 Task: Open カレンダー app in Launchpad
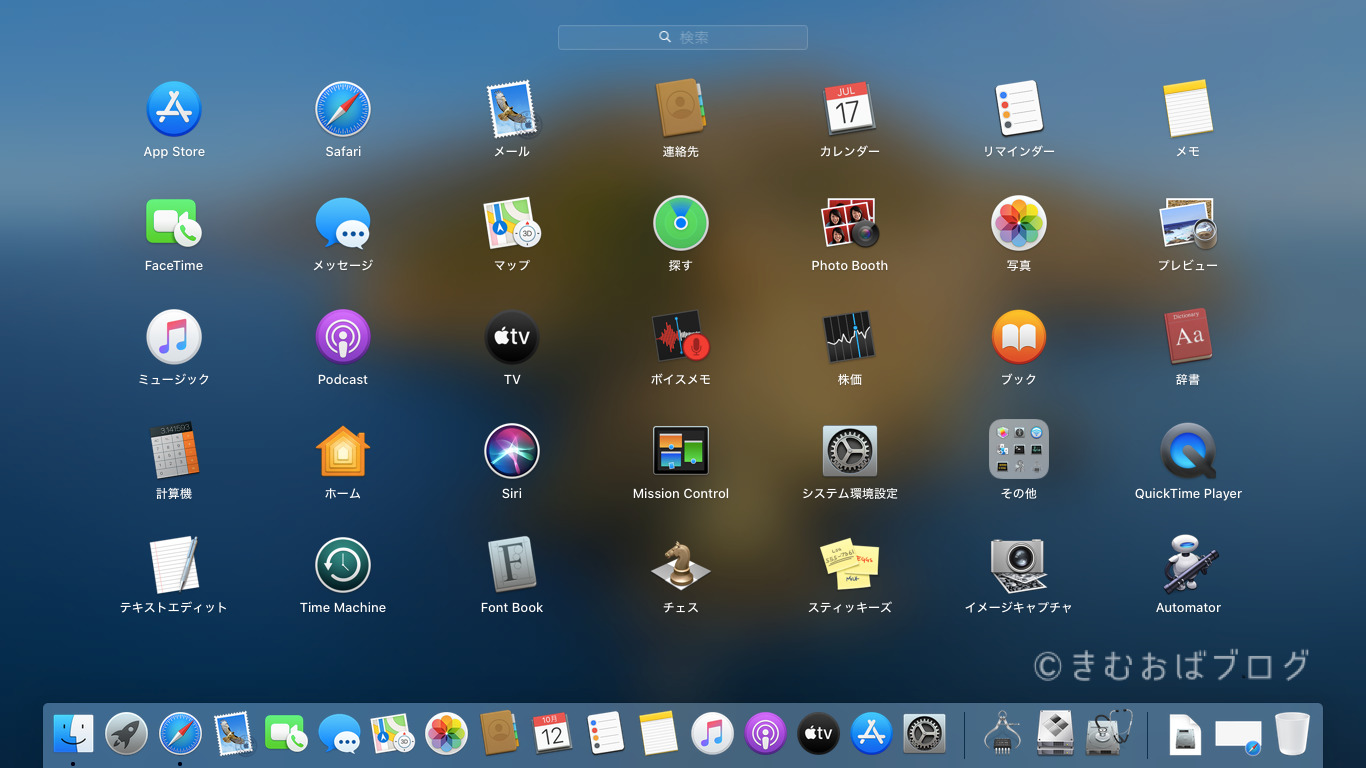[x=850, y=109]
